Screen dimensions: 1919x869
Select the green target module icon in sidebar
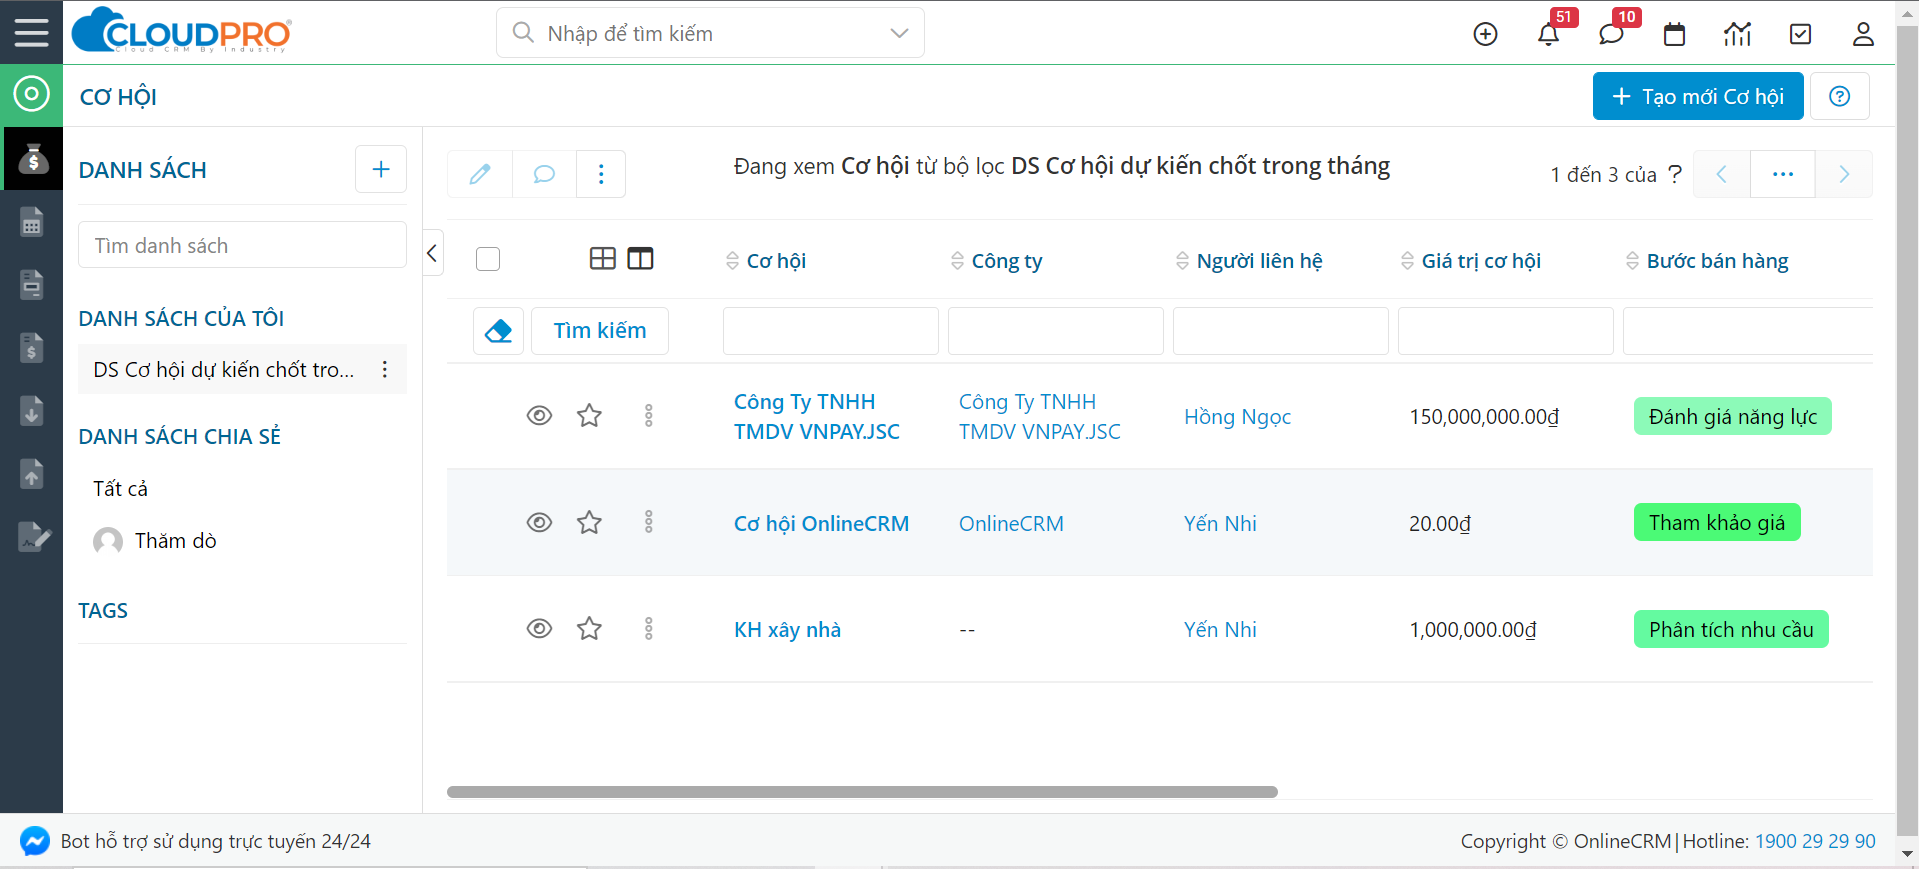point(31,95)
